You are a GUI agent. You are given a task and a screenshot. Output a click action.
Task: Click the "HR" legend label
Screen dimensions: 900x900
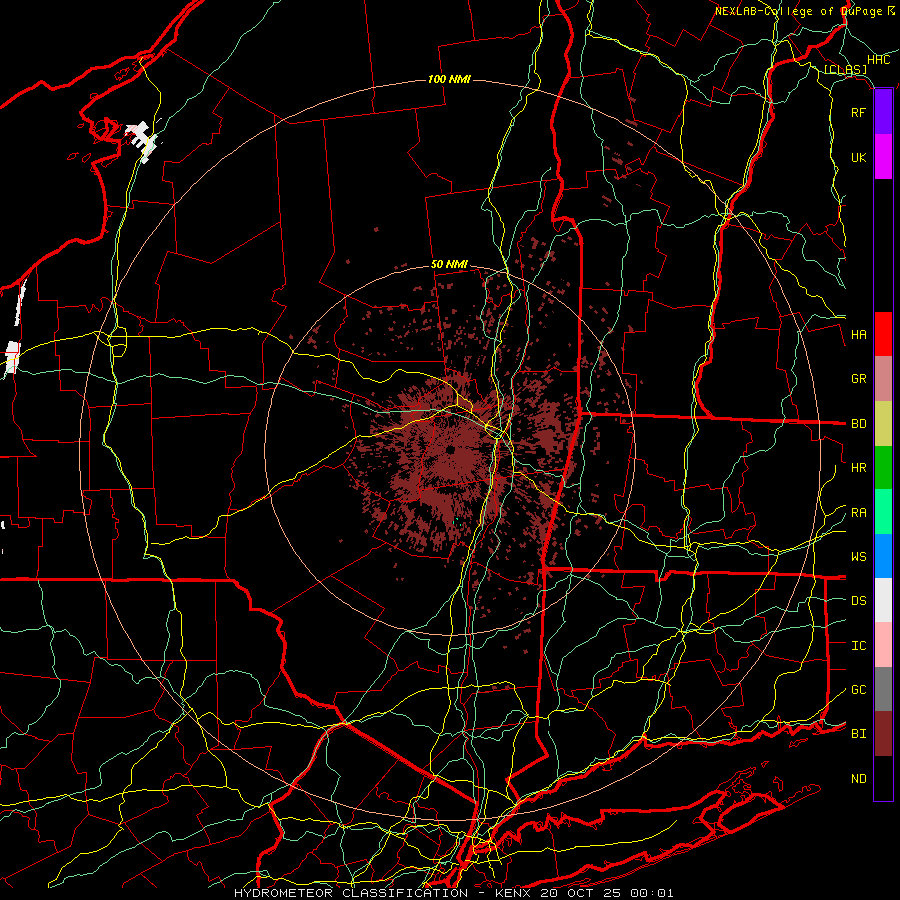(x=858, y=468)
